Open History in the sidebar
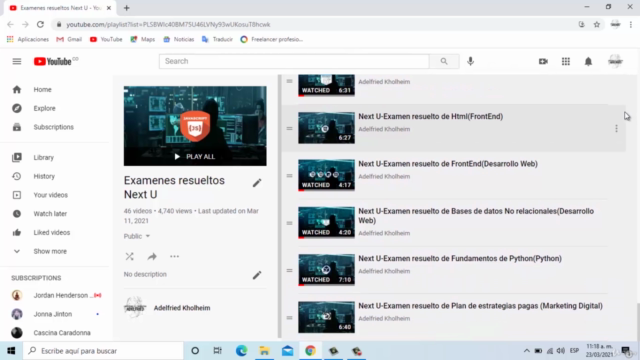640x360 pixels. coord(44,176)
